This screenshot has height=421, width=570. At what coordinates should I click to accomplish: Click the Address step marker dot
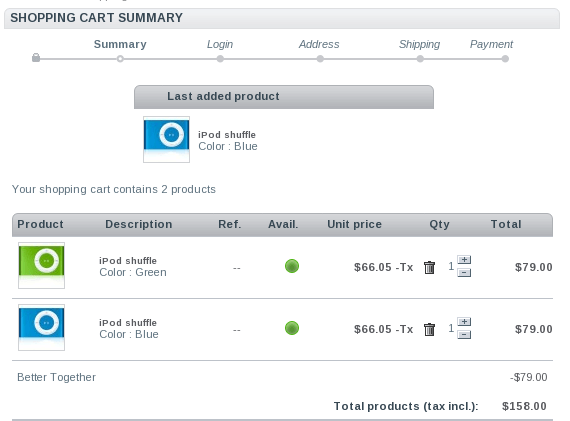point(320,59)
